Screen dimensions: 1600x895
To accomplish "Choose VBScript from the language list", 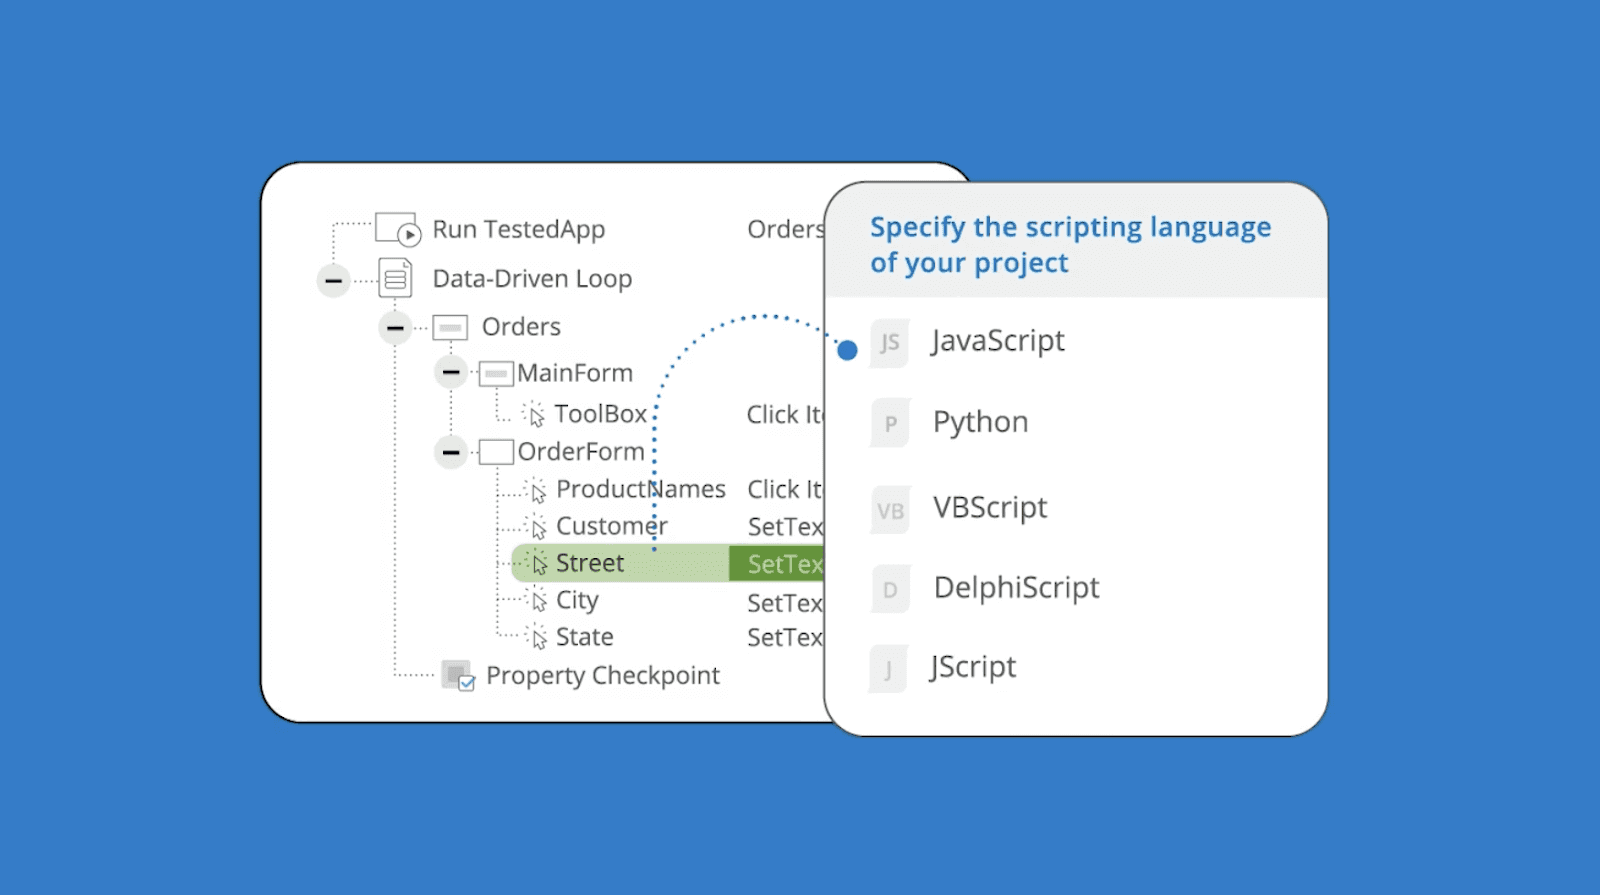I will 990,508.
